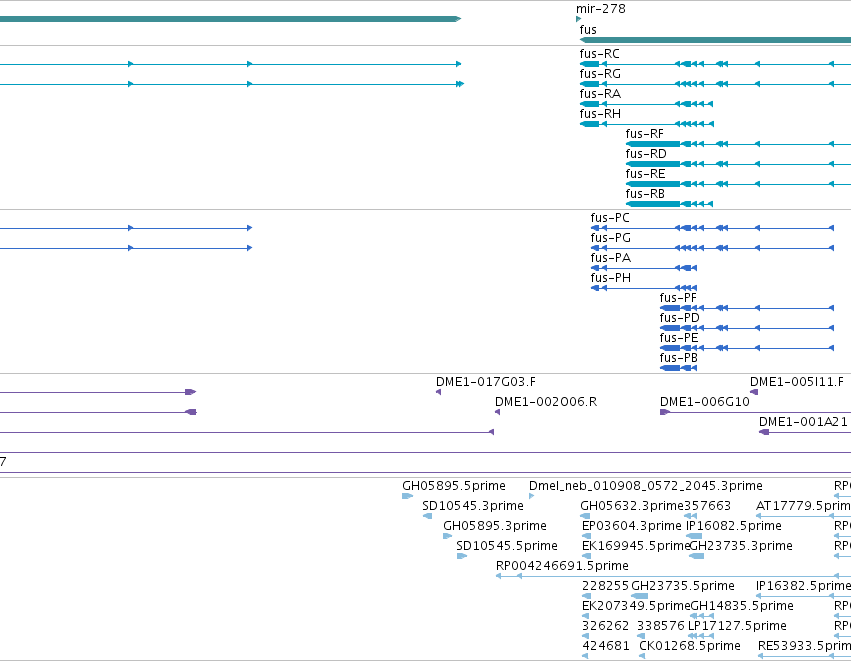Select the GH23735.5prime EST label

pos(683,586)
